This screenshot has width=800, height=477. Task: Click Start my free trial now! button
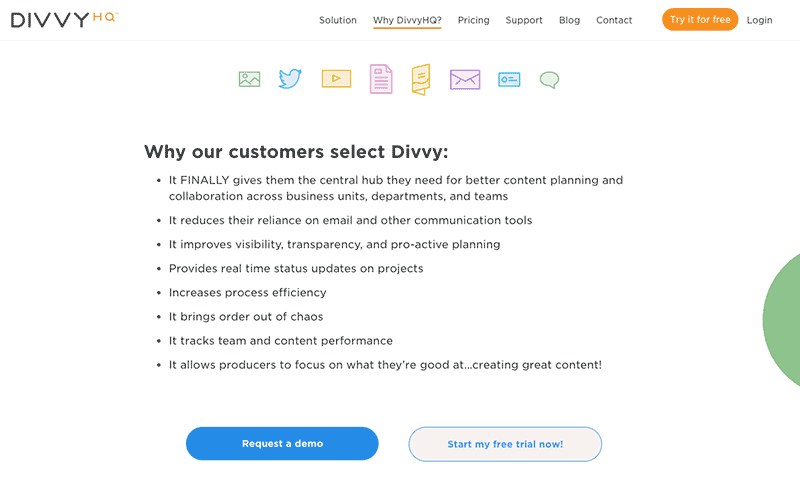pyautogui.click(x=505, y=444)
